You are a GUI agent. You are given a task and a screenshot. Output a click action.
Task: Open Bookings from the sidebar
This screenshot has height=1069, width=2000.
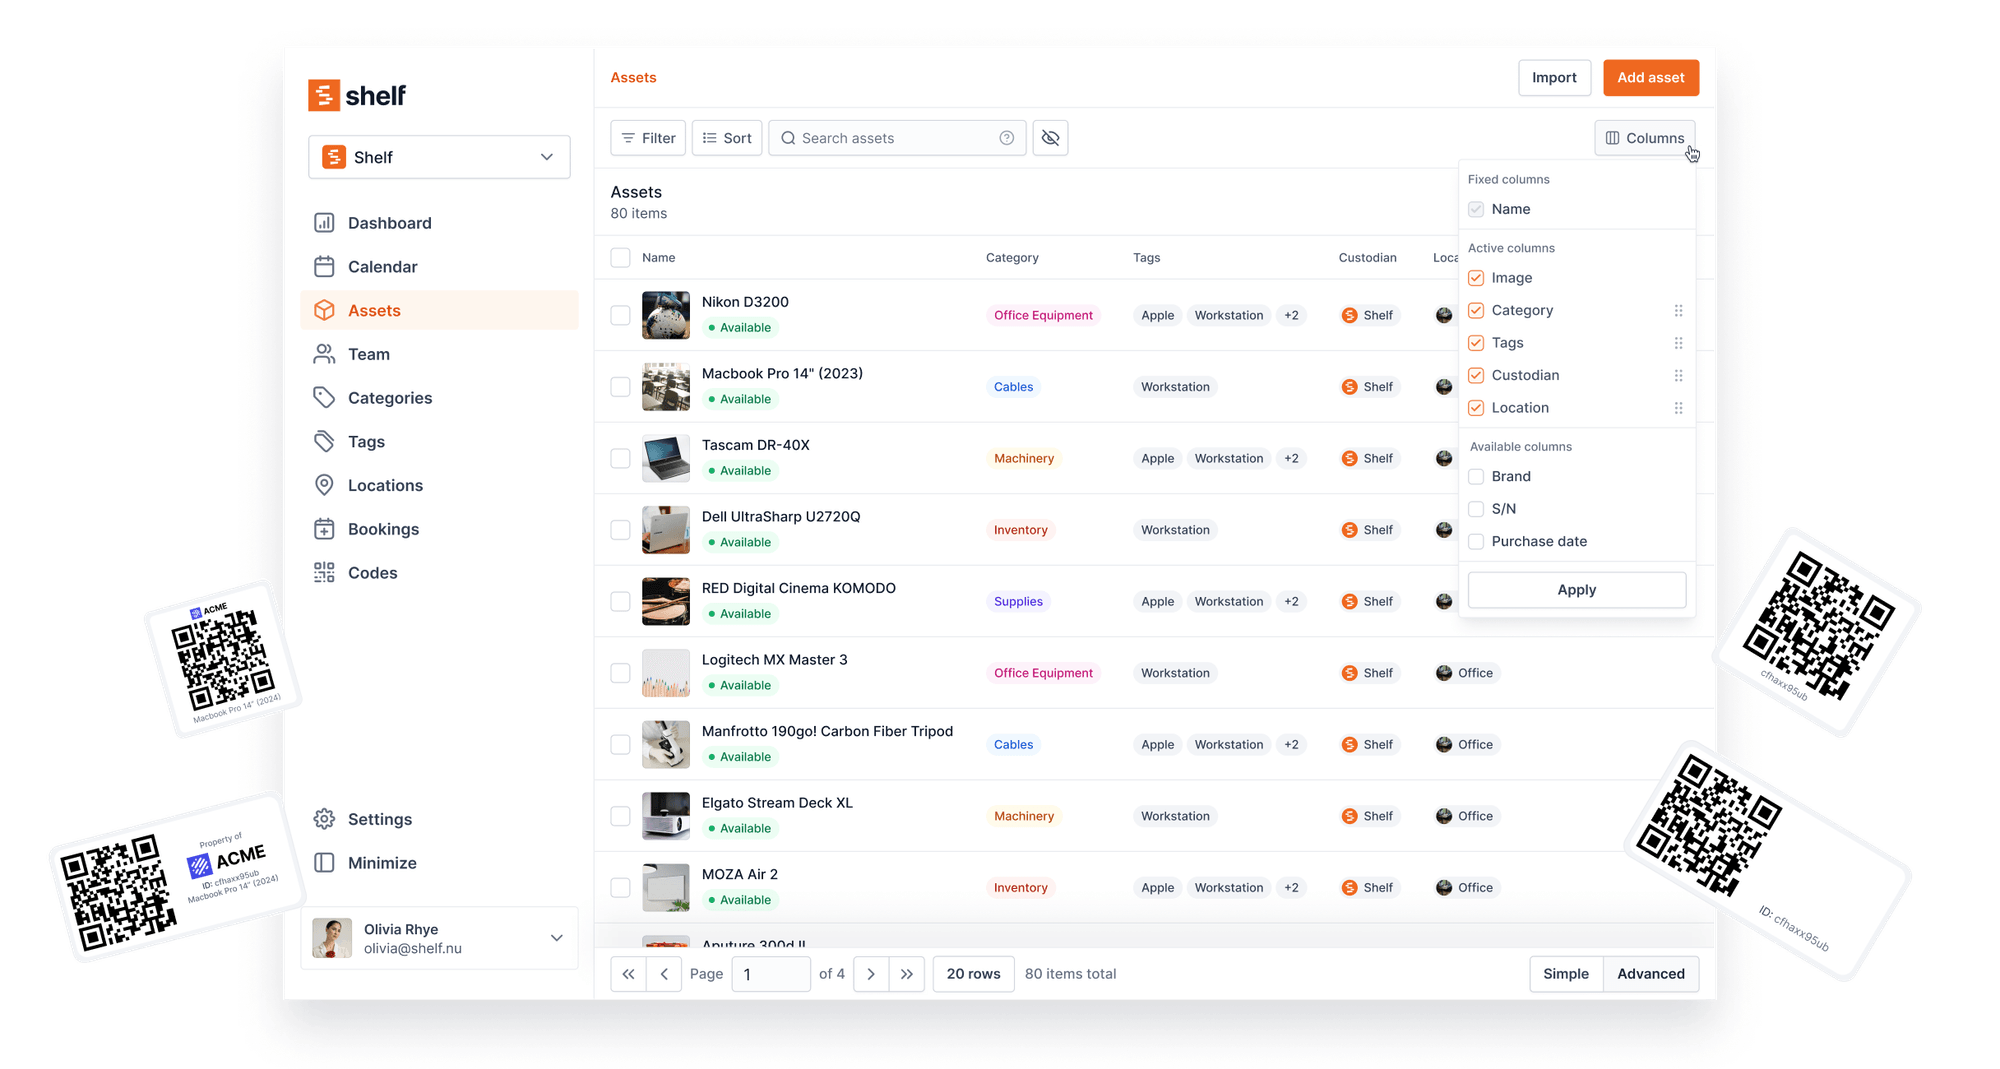(439, 529)
